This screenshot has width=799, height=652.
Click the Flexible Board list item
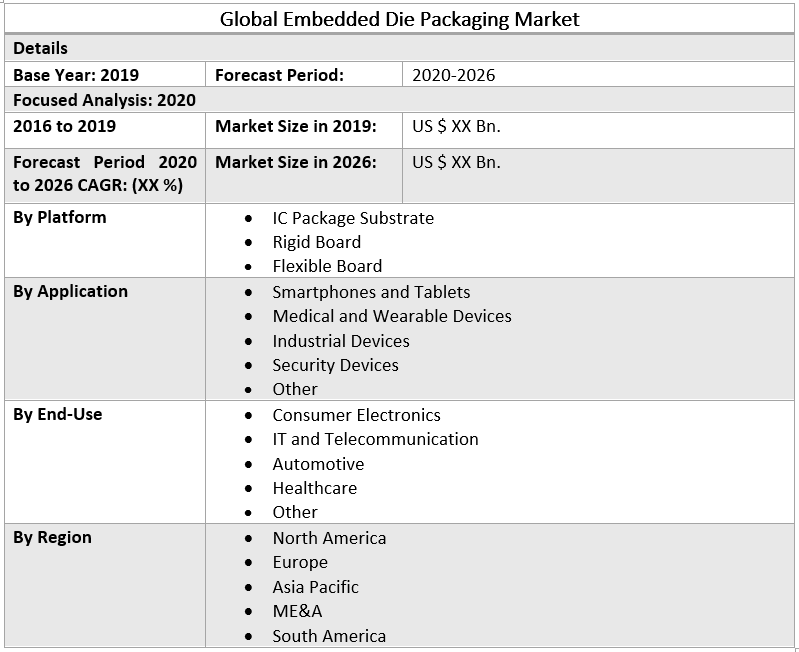[327, 266]
